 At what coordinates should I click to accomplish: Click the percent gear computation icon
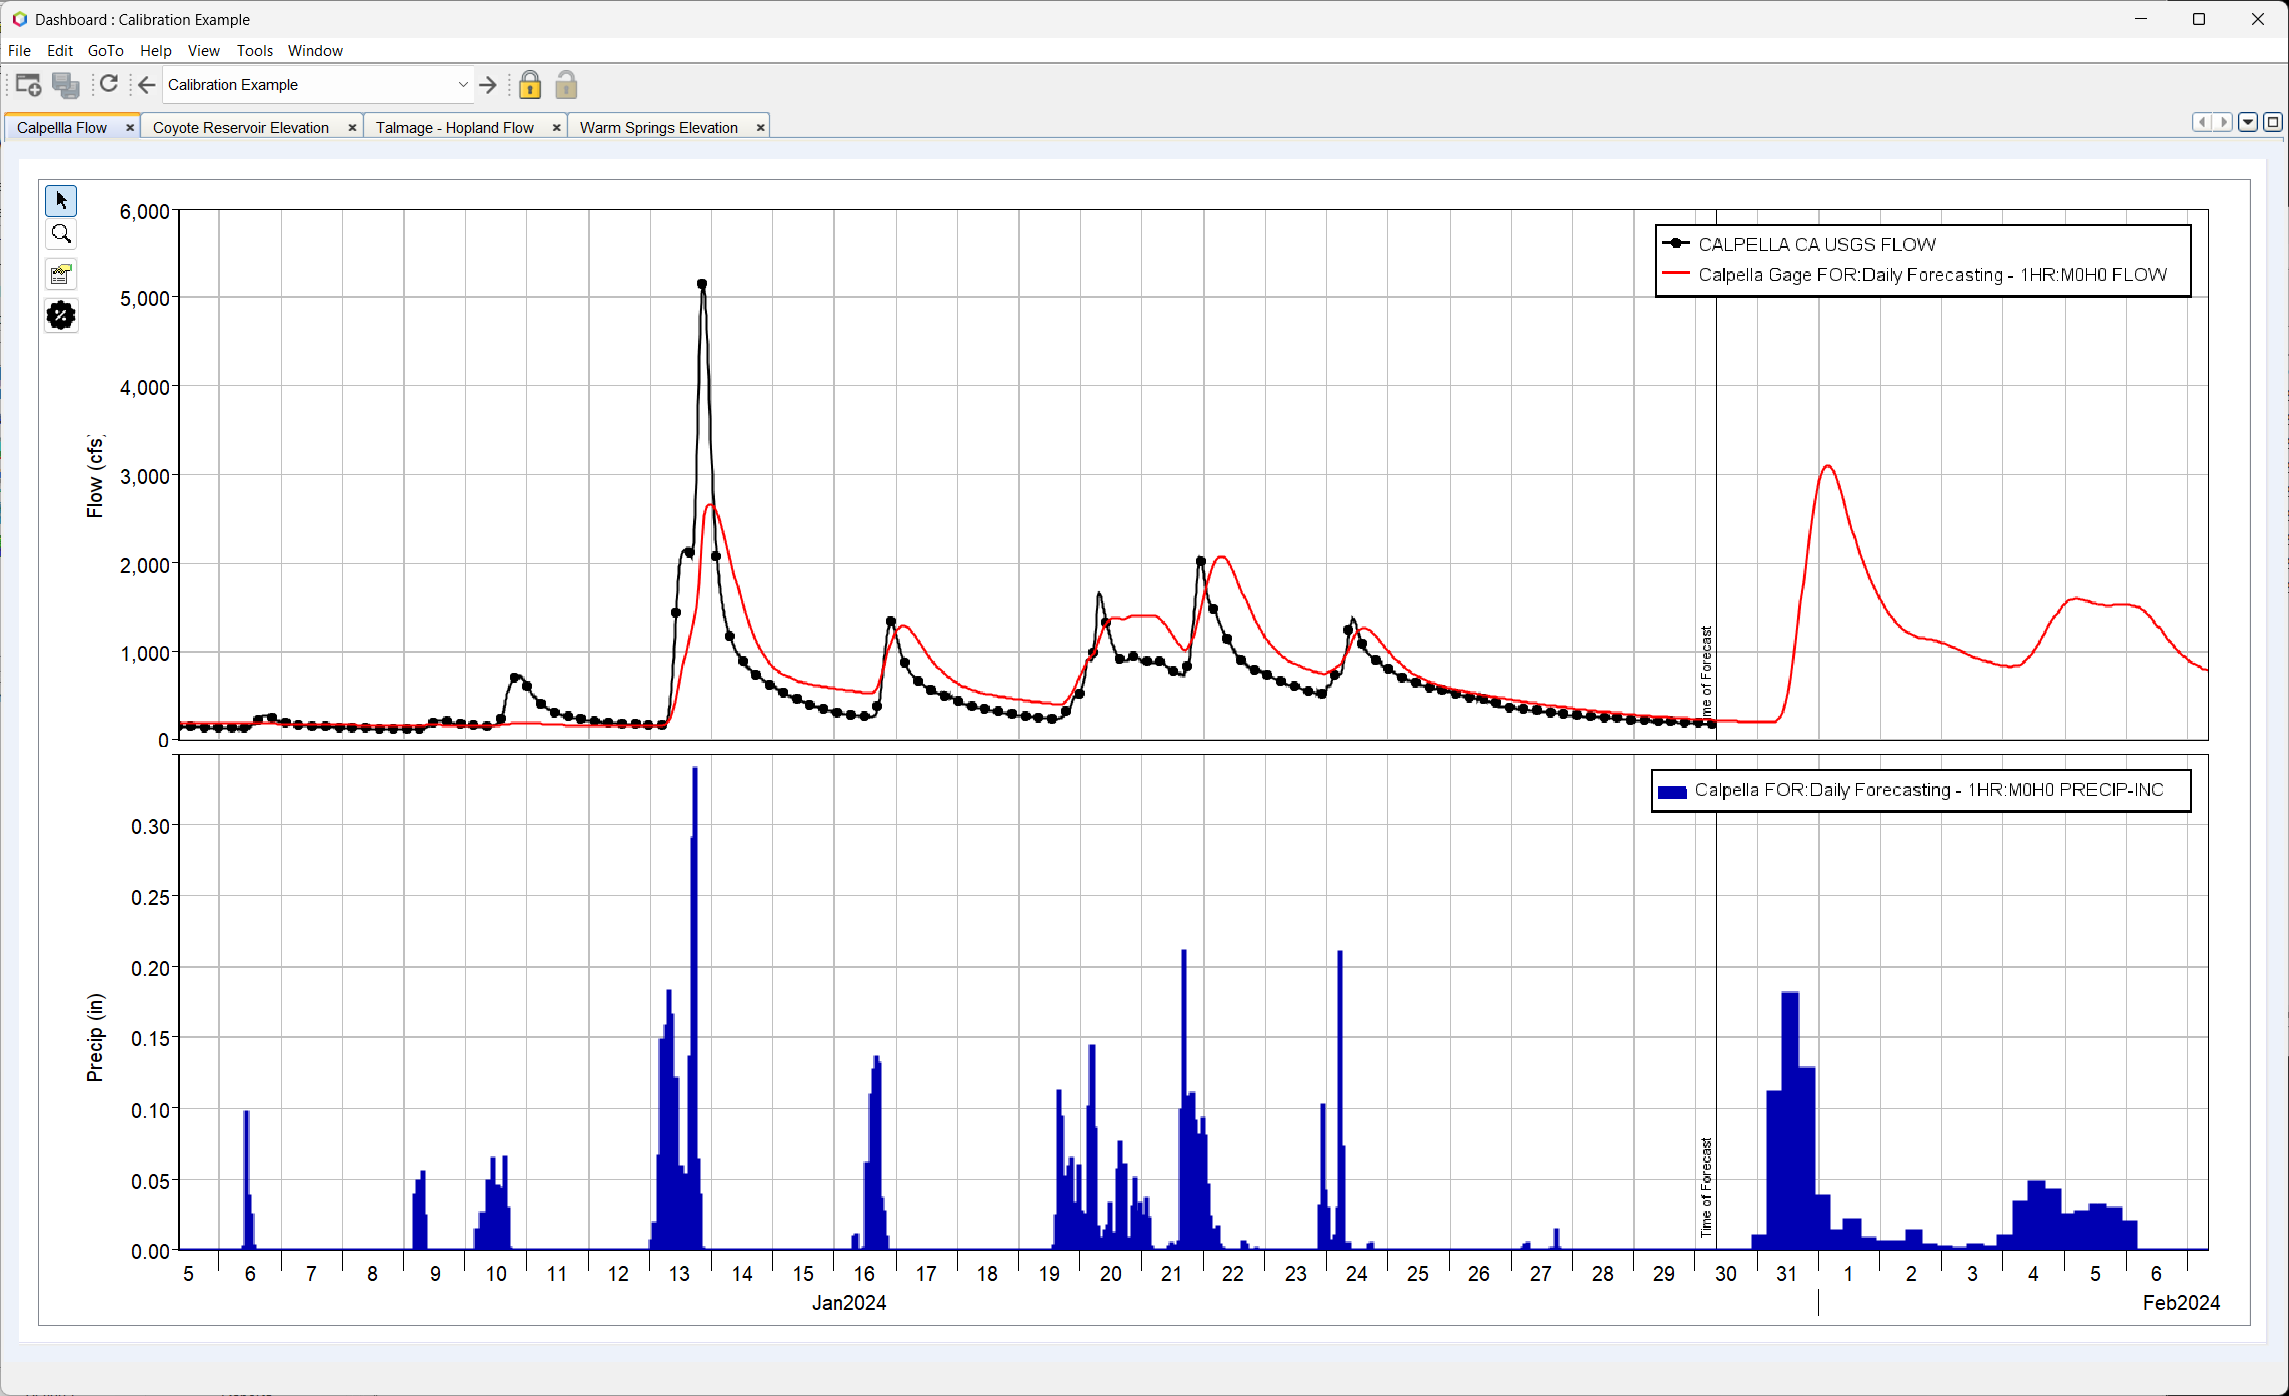pos(61,315)
